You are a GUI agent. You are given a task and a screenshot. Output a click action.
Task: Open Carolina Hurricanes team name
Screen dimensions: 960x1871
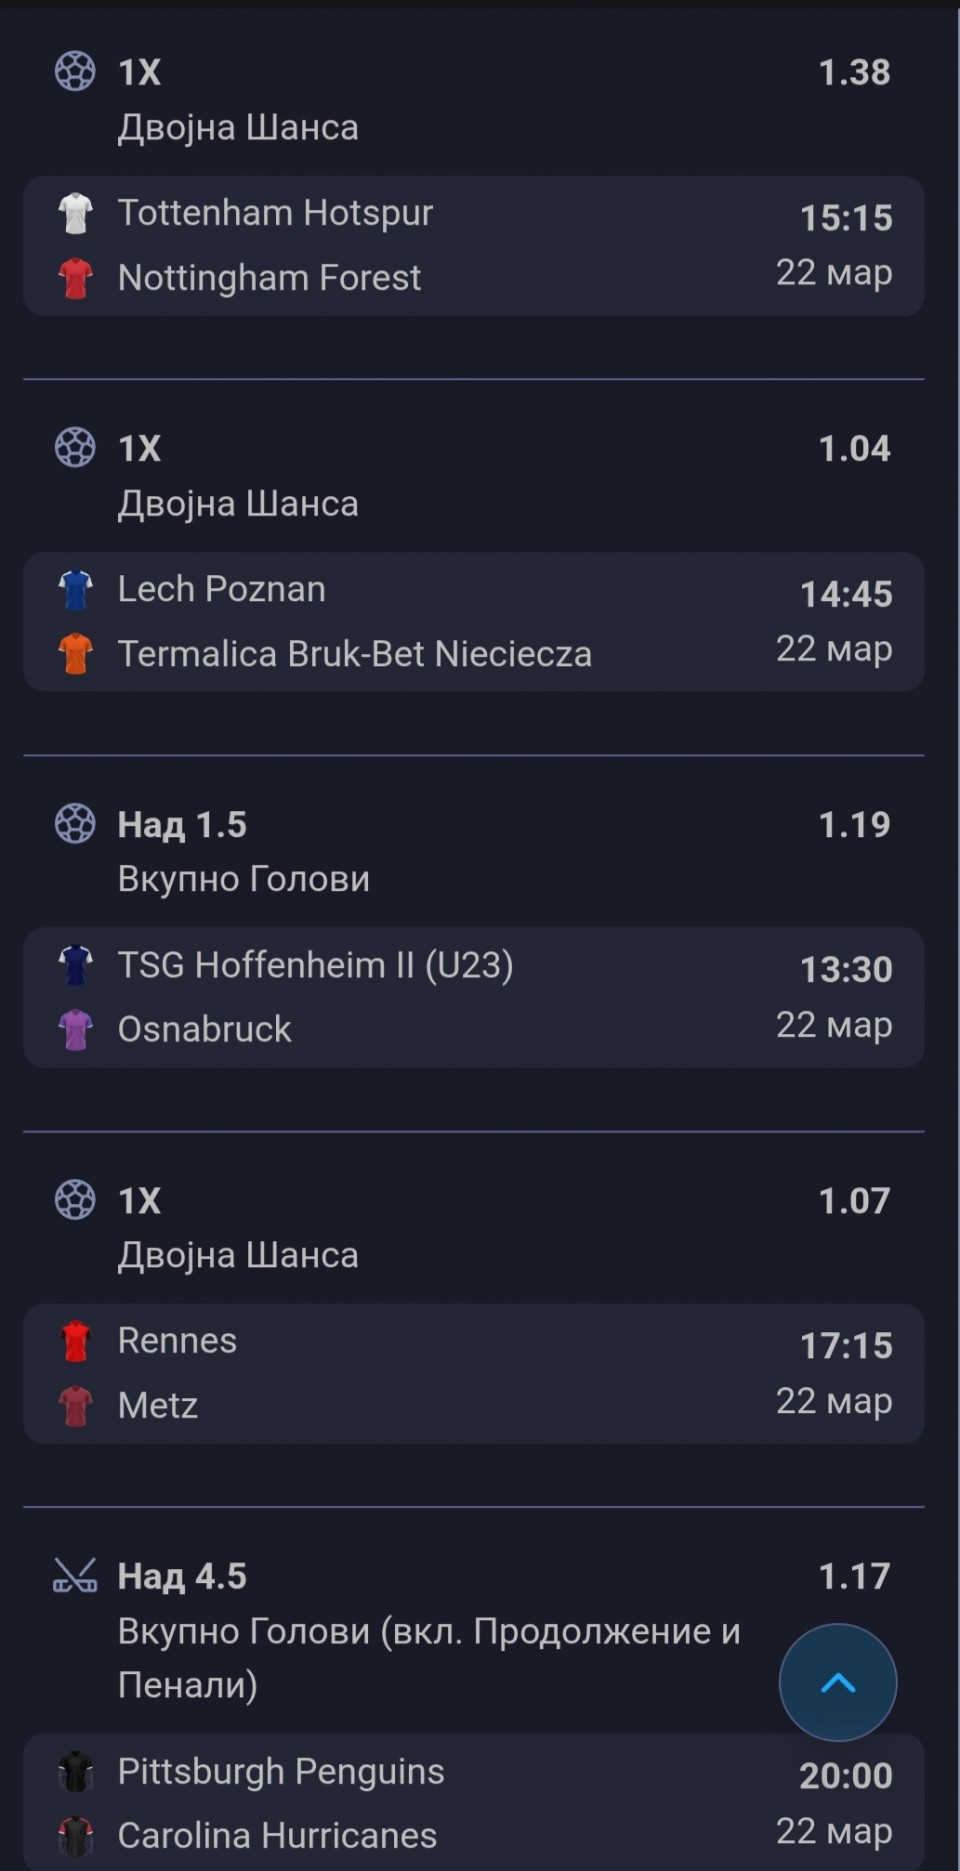point(277,1835)
